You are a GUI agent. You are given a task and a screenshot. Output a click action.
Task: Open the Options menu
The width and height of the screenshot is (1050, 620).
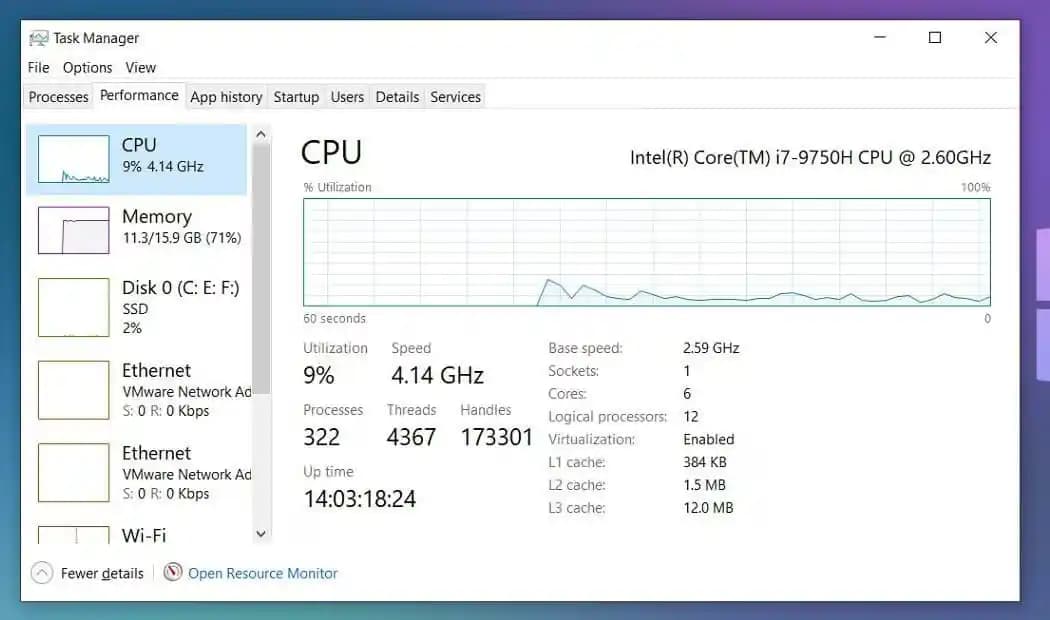point(87,67)
